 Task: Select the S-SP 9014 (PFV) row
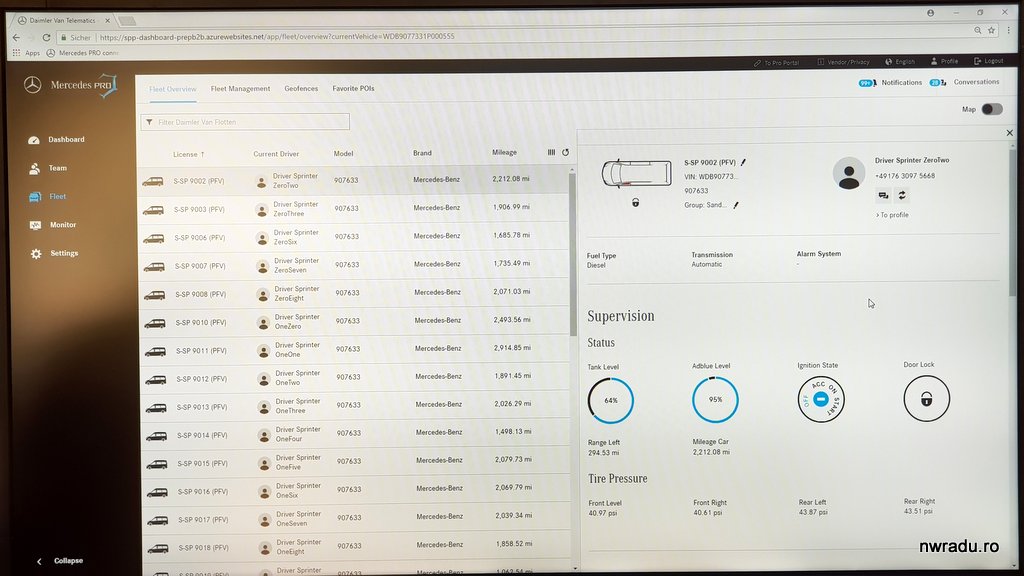coord(356,434)
